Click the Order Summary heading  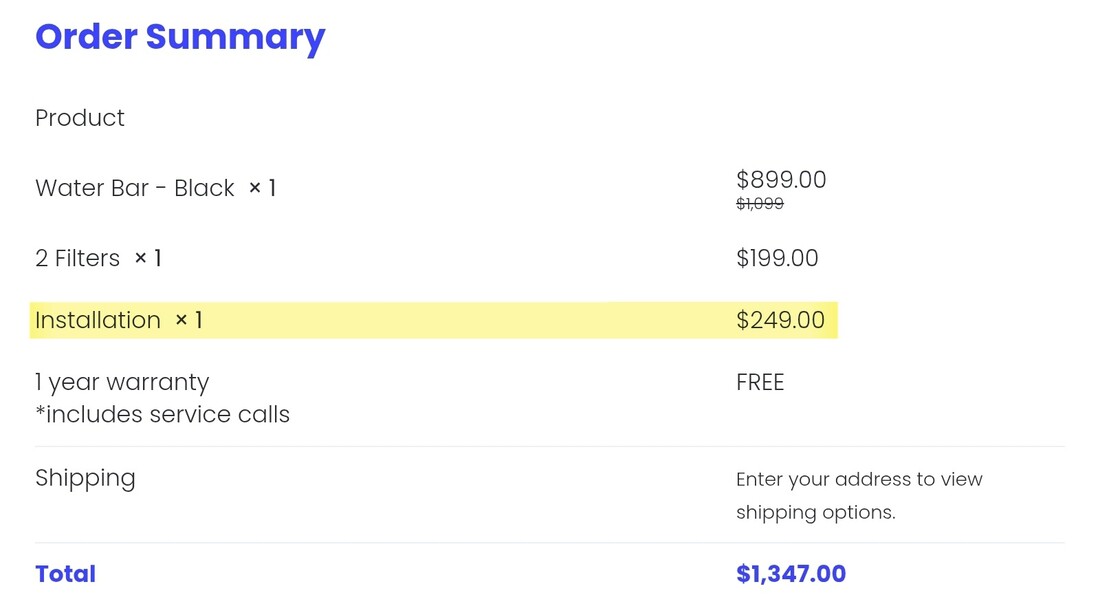pyautogui.click(x=180, y=37)
